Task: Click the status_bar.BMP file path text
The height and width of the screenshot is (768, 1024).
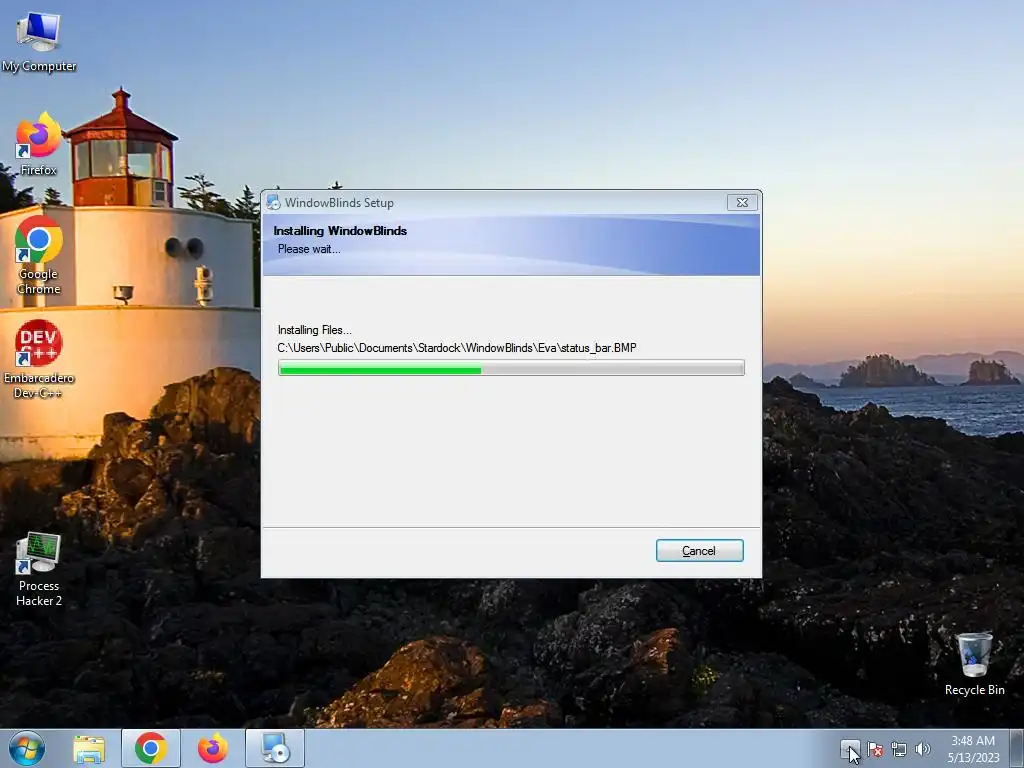Action: point(456,348)
